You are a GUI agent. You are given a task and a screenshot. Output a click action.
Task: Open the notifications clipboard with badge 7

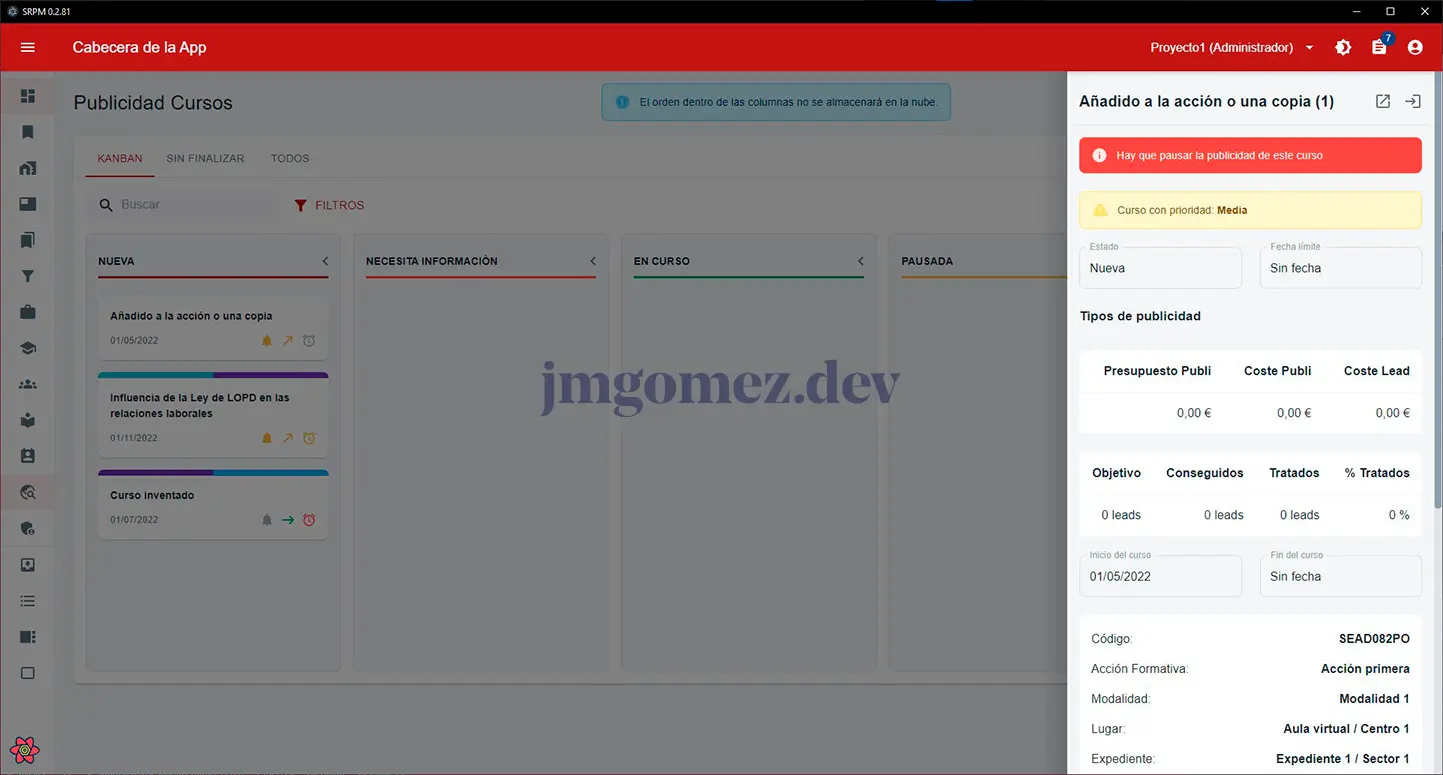1379,47
